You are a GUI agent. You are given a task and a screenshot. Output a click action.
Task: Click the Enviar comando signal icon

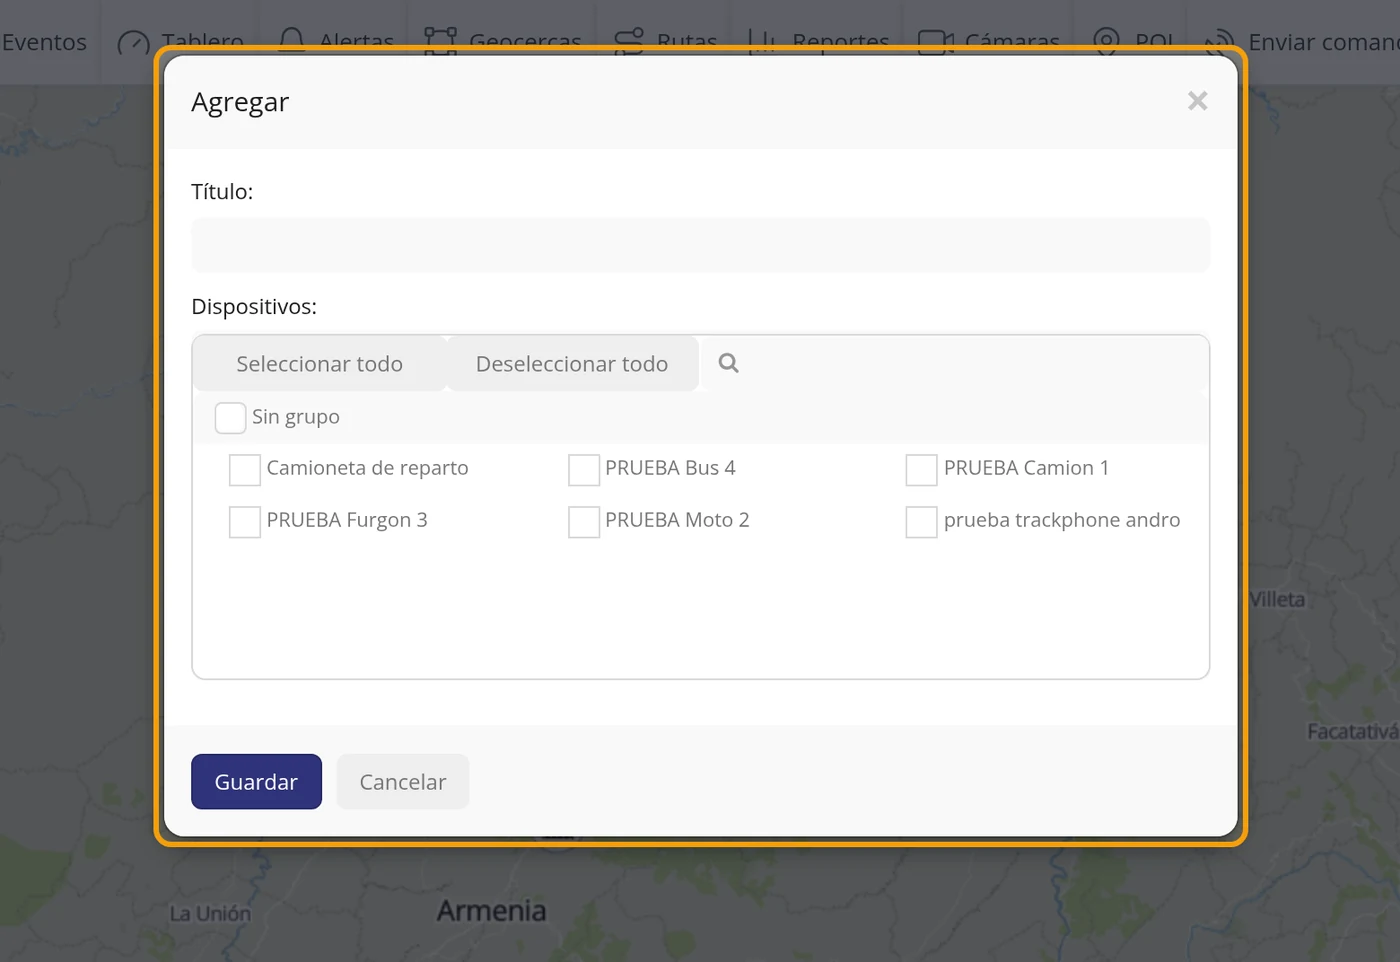[1219, 42]
